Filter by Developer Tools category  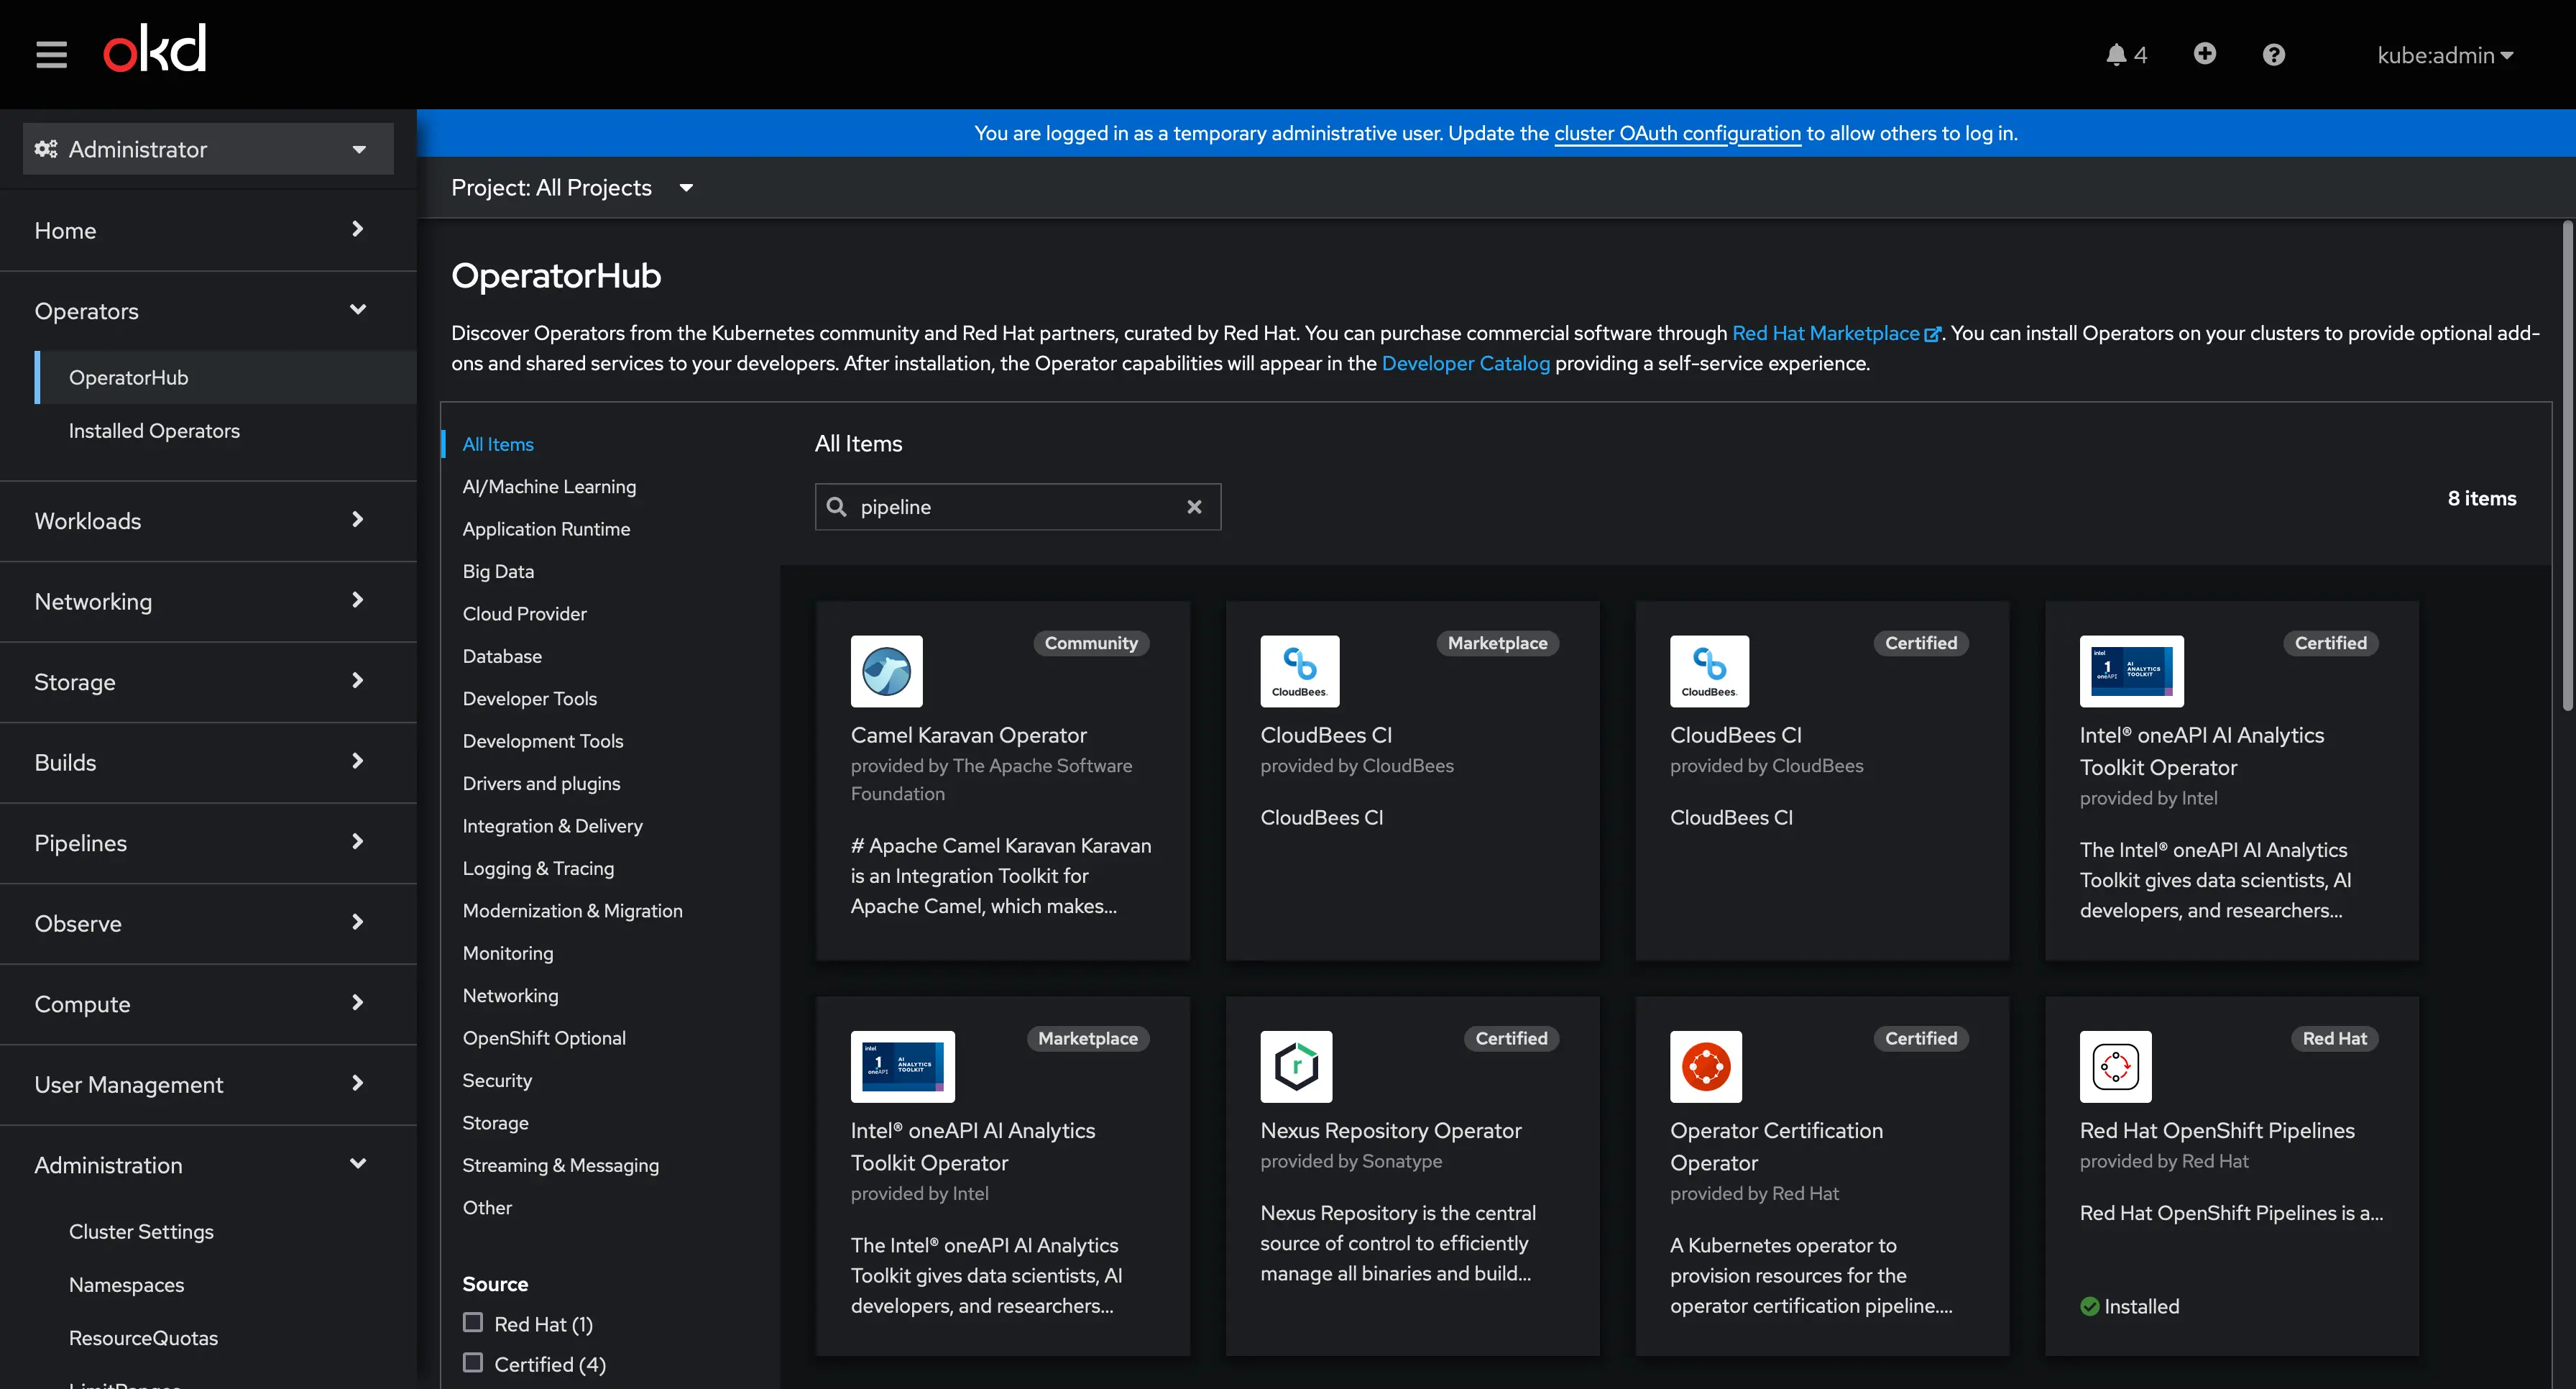click(x=529, y=698)
